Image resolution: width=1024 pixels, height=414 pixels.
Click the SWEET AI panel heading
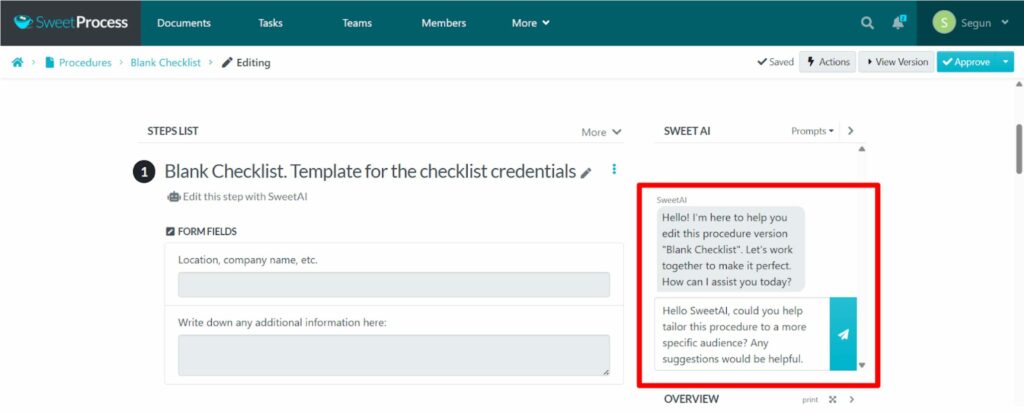(x=686, y=131)
